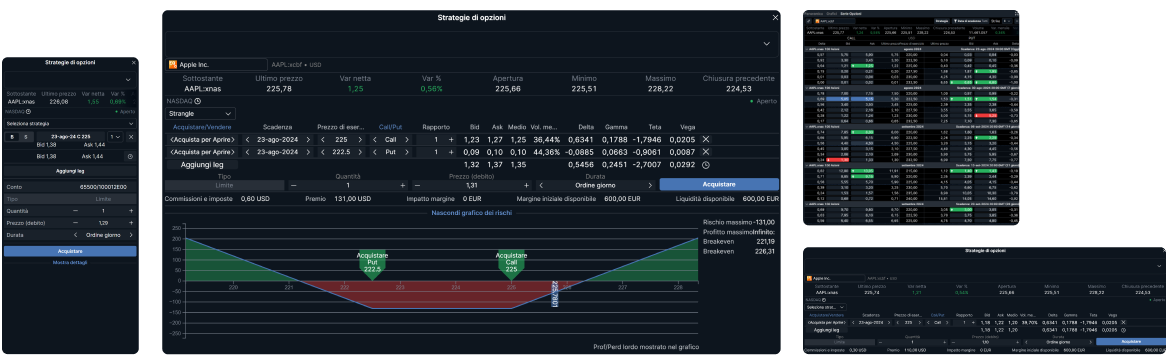Open the Strangle strategy dropdown
This screenshot has height=364, width=1168.
[x=200, y=114]
